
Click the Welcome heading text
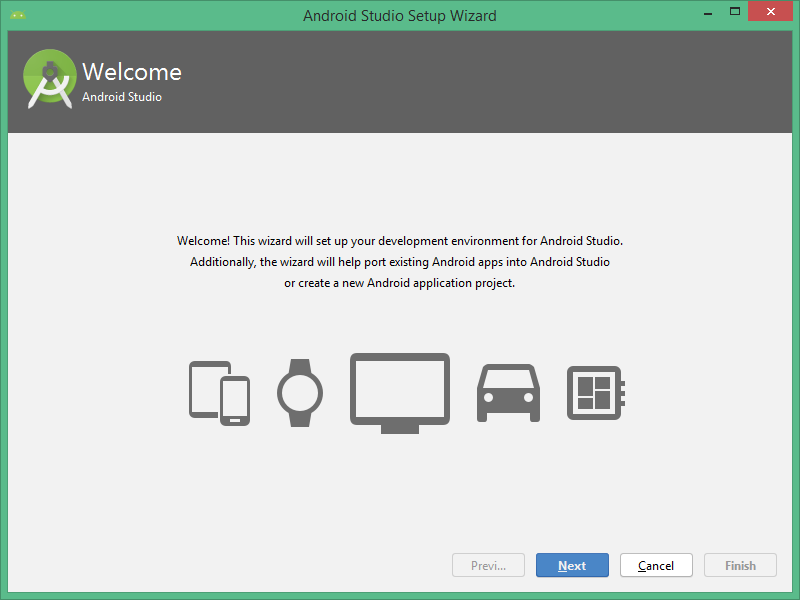click(x=132, y=71)
